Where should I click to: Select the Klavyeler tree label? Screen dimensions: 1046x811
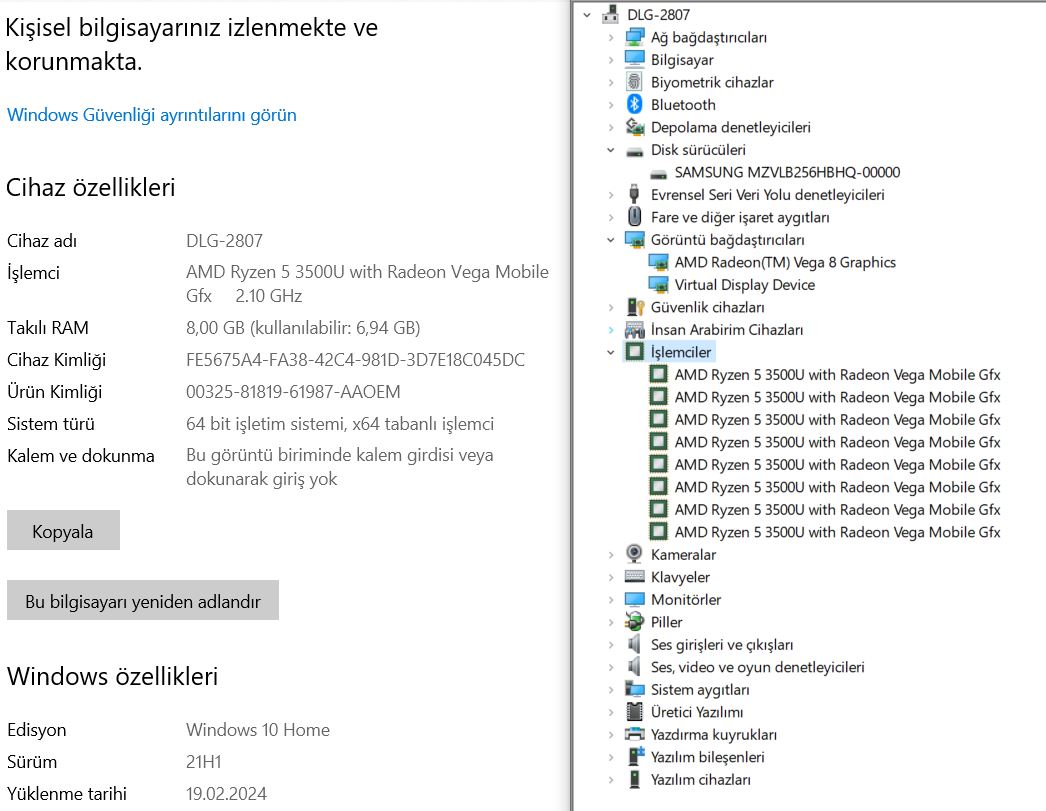tap(680, 577)
